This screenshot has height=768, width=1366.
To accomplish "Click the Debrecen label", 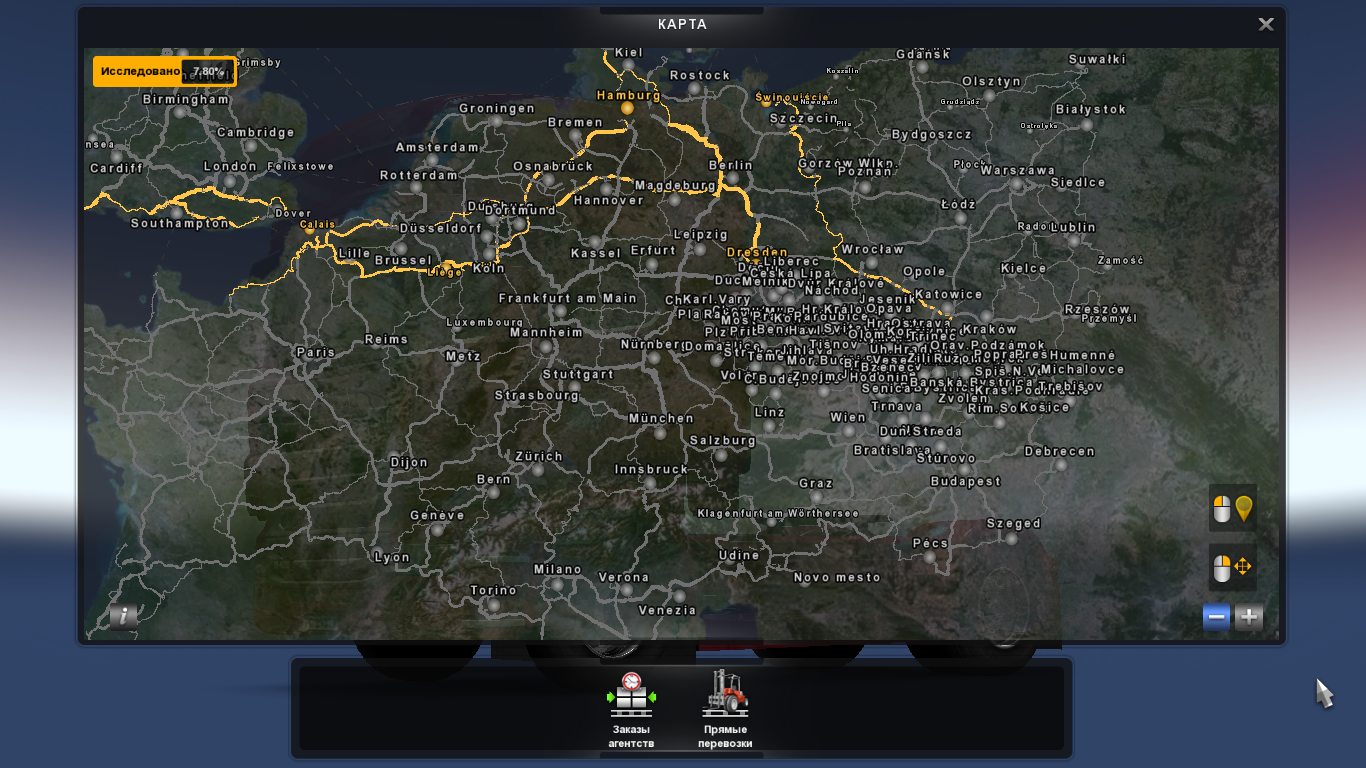I will pos(1060,452).
